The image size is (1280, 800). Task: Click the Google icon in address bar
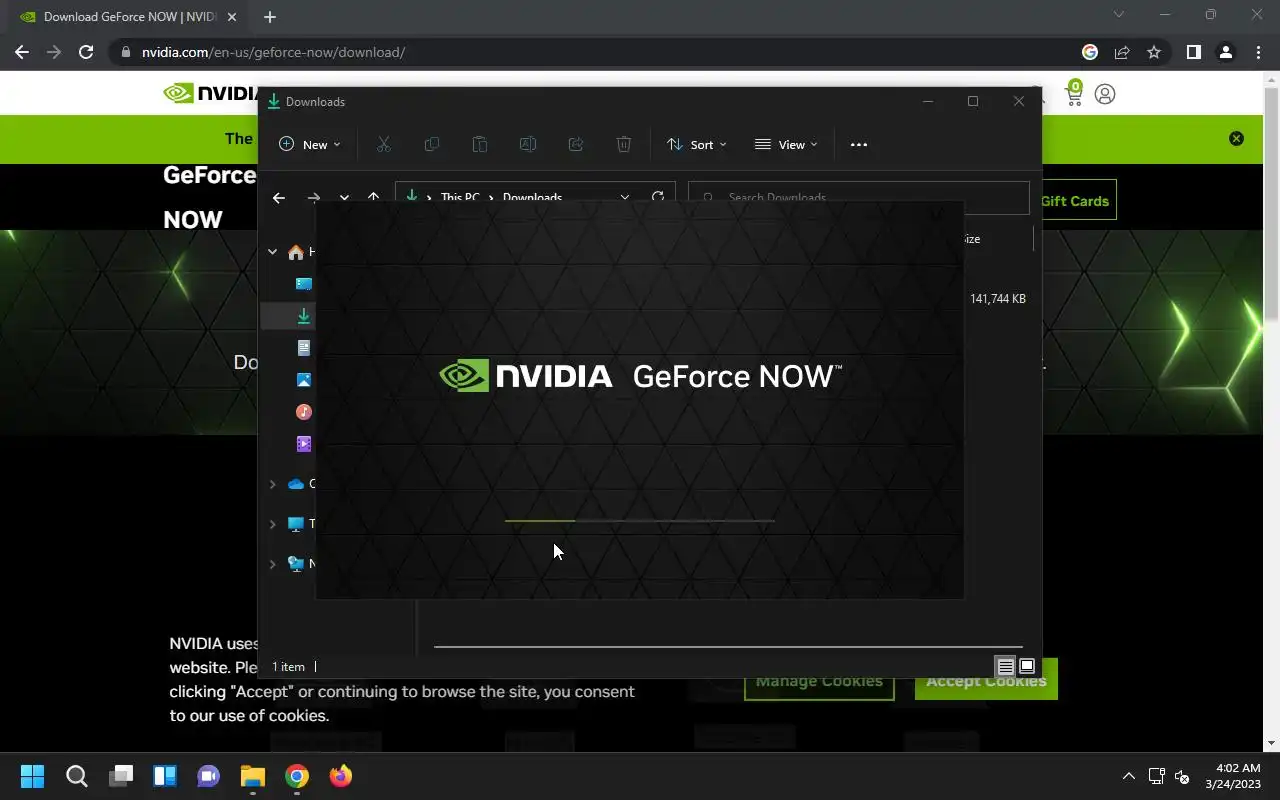pyautogui.click(x=1090, y=52)
